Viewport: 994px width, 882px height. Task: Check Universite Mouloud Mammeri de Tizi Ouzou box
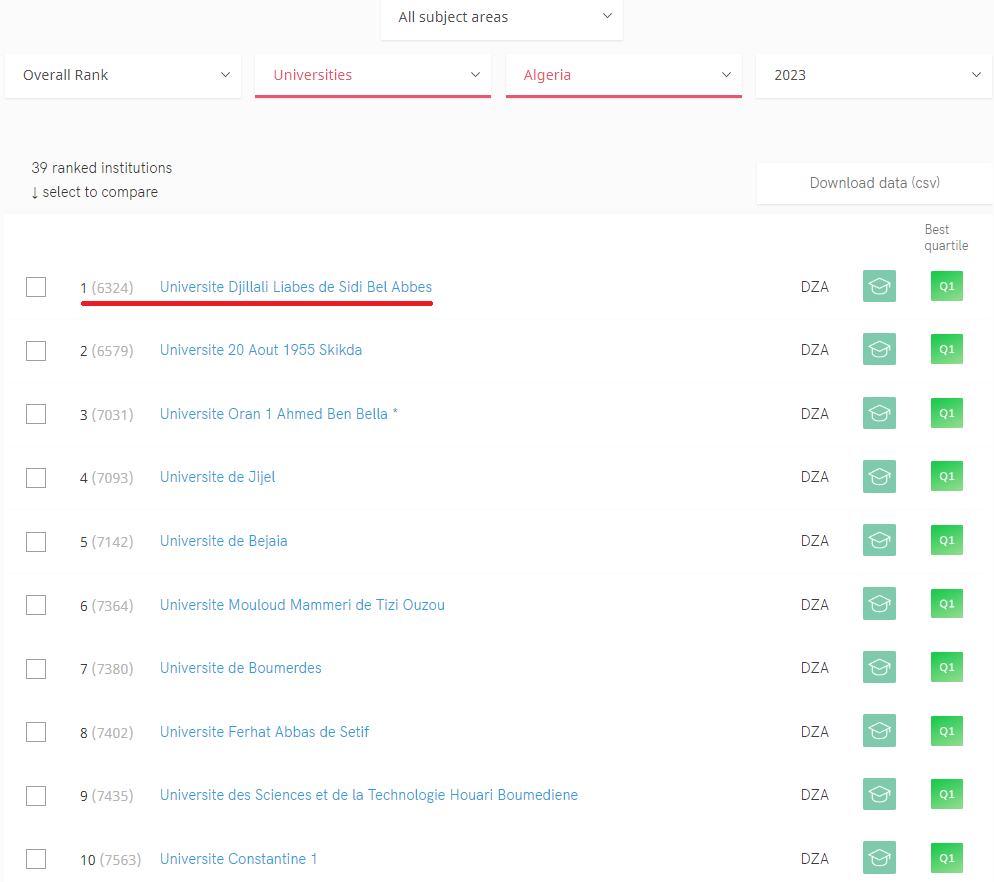point(36,605)
